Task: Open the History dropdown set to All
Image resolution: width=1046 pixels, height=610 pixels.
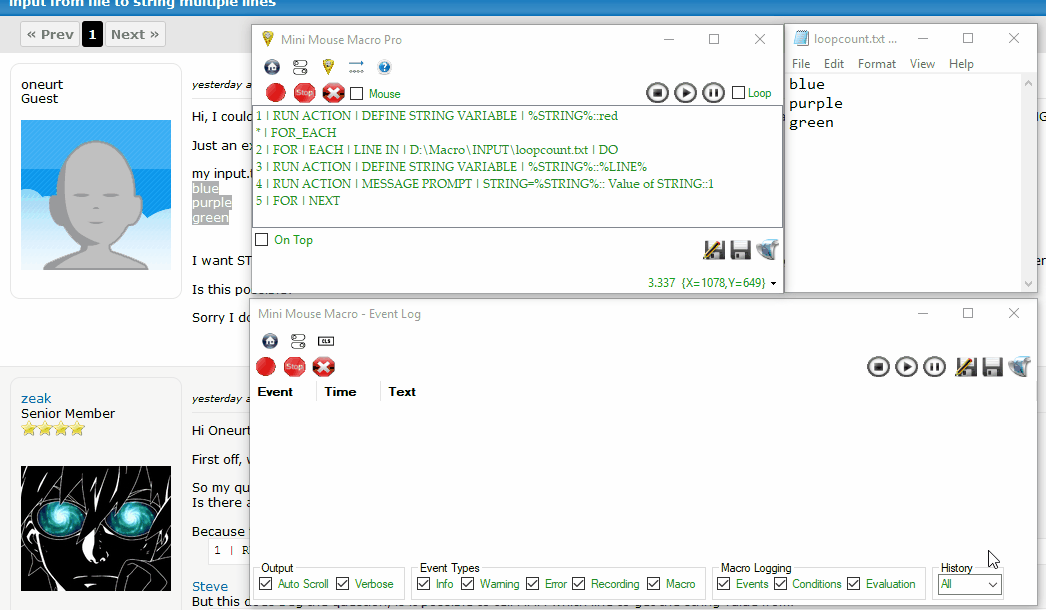Action: point(969,585)
